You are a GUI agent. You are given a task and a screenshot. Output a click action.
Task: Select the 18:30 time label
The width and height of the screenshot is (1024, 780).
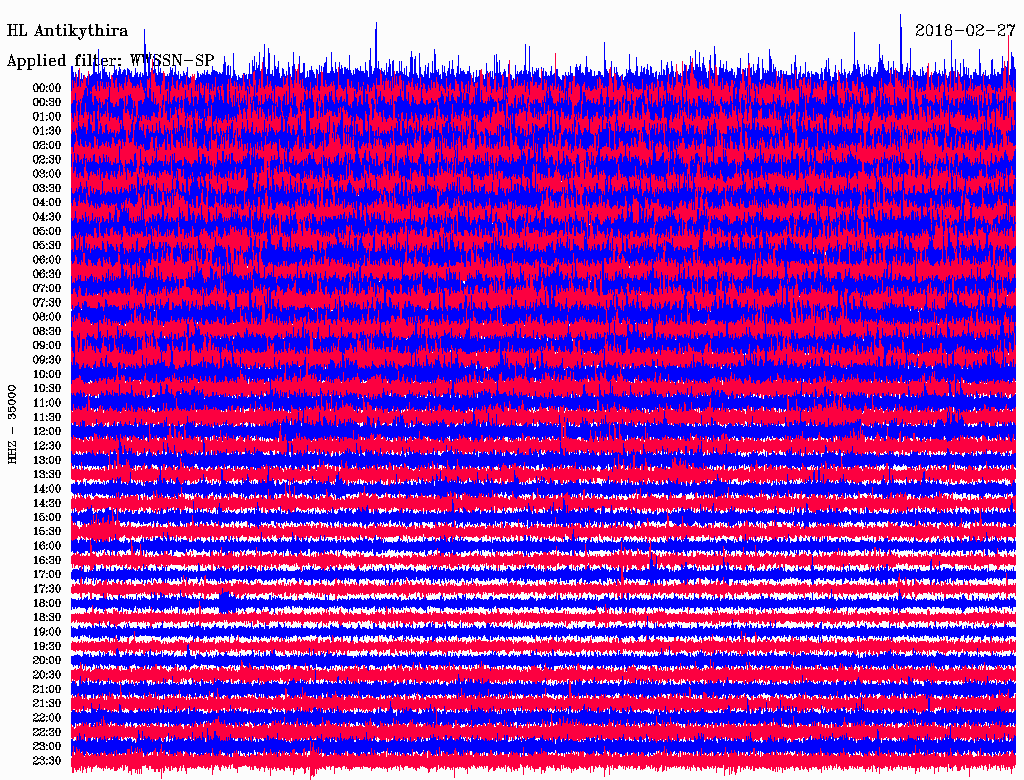(x=47, y=617)
